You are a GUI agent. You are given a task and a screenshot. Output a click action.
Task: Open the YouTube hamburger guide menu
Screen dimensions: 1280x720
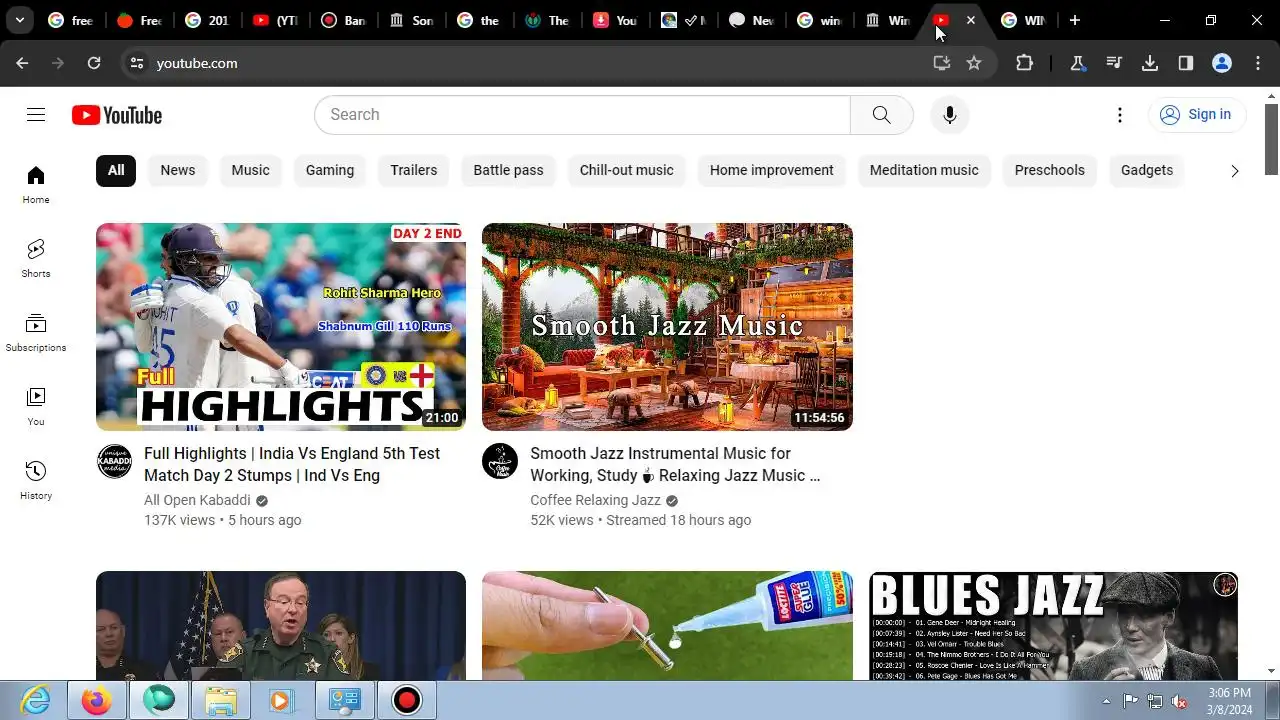36,115
